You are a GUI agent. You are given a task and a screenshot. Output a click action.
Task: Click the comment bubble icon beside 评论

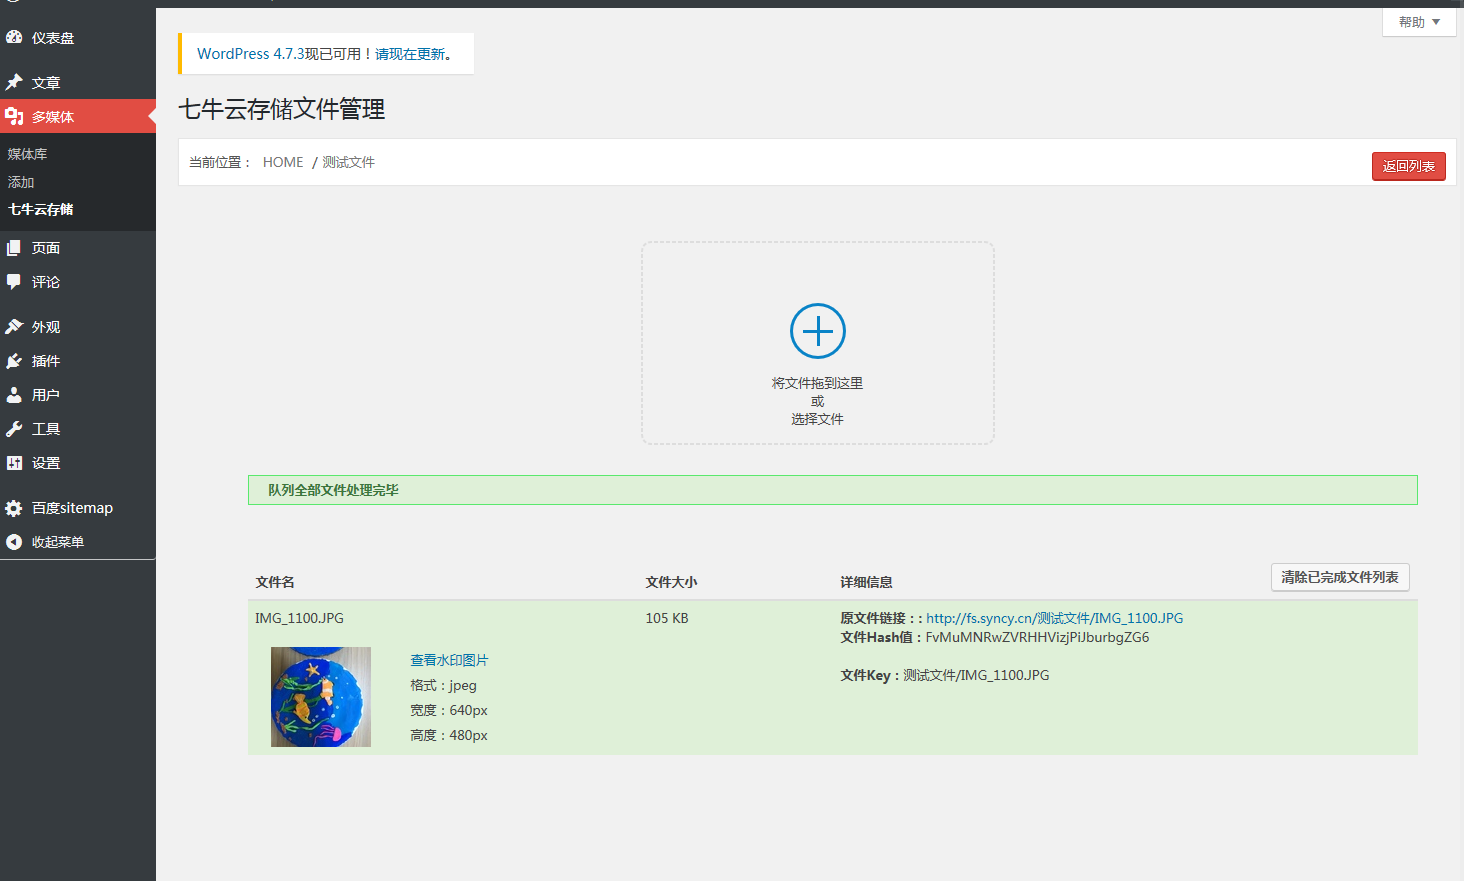point(14,282)
